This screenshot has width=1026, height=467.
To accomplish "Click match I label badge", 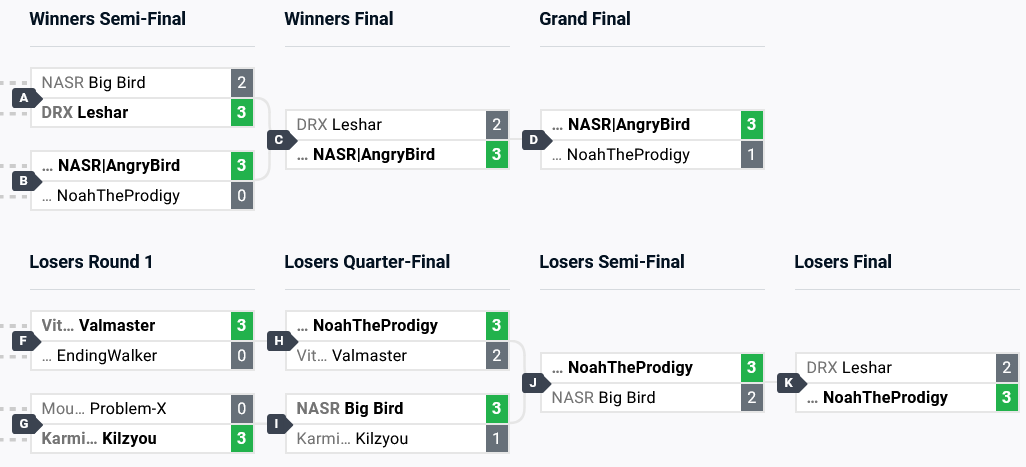I will 277,424.
